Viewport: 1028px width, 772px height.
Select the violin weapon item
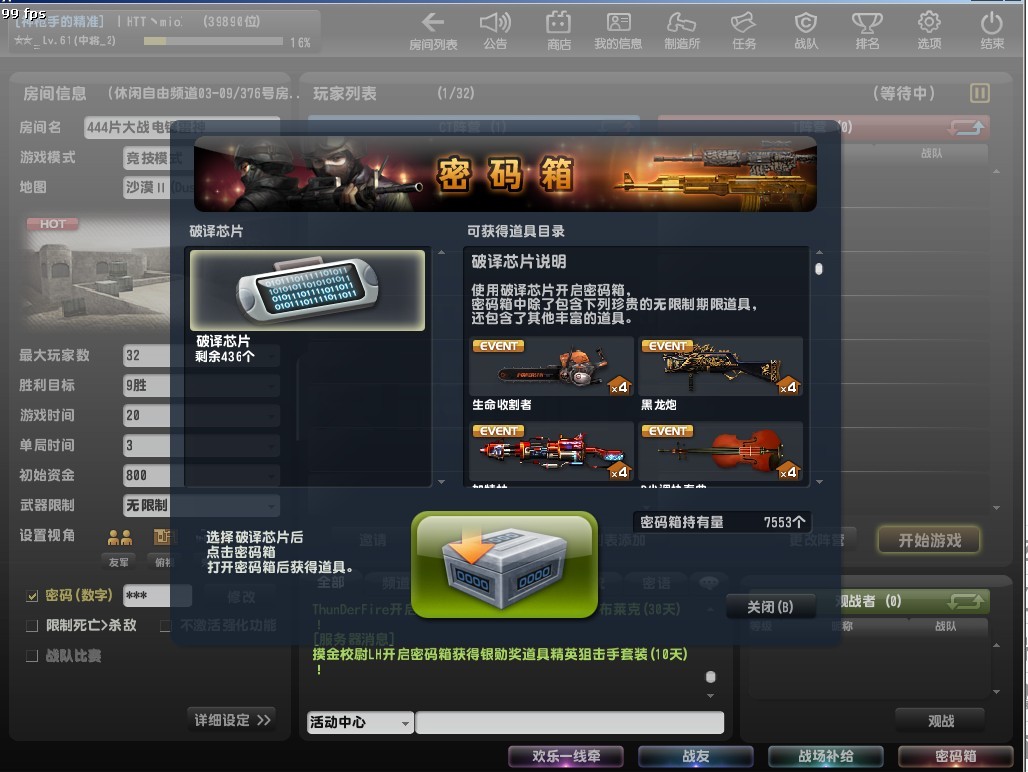pos(721,452)
